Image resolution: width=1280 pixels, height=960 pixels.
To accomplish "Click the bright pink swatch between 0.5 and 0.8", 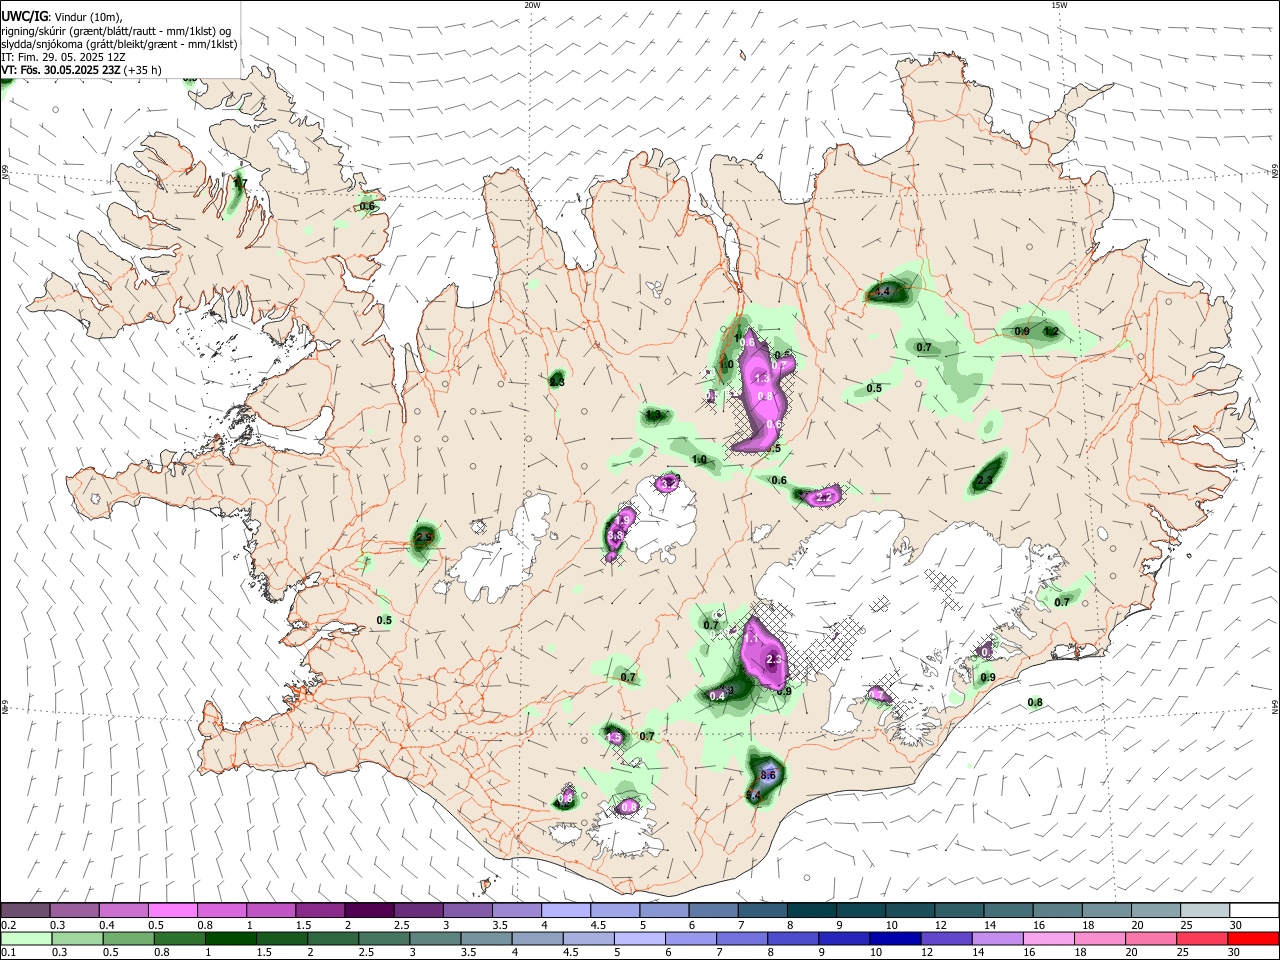I will click(173, 910).
